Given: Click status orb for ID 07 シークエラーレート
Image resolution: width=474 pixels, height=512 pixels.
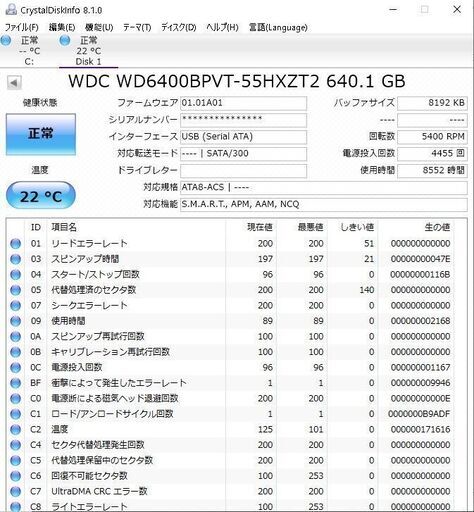Looking at the screenshot, I should (15, 306).
